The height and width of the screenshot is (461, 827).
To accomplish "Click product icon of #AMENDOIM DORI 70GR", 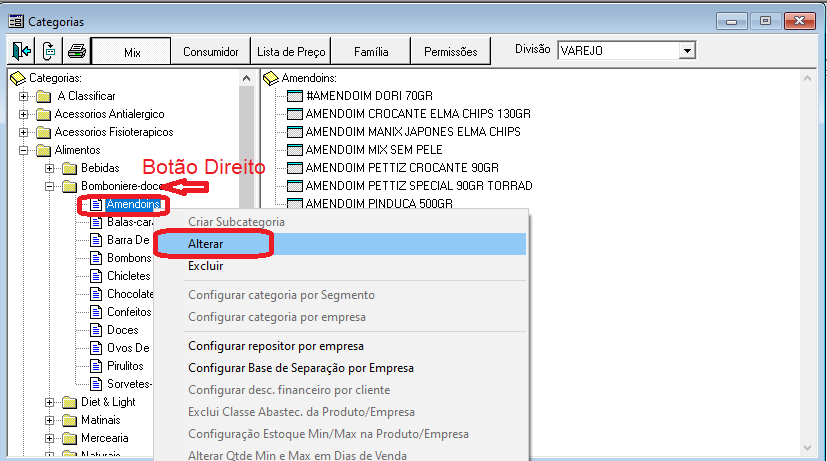I will [295, 96].
